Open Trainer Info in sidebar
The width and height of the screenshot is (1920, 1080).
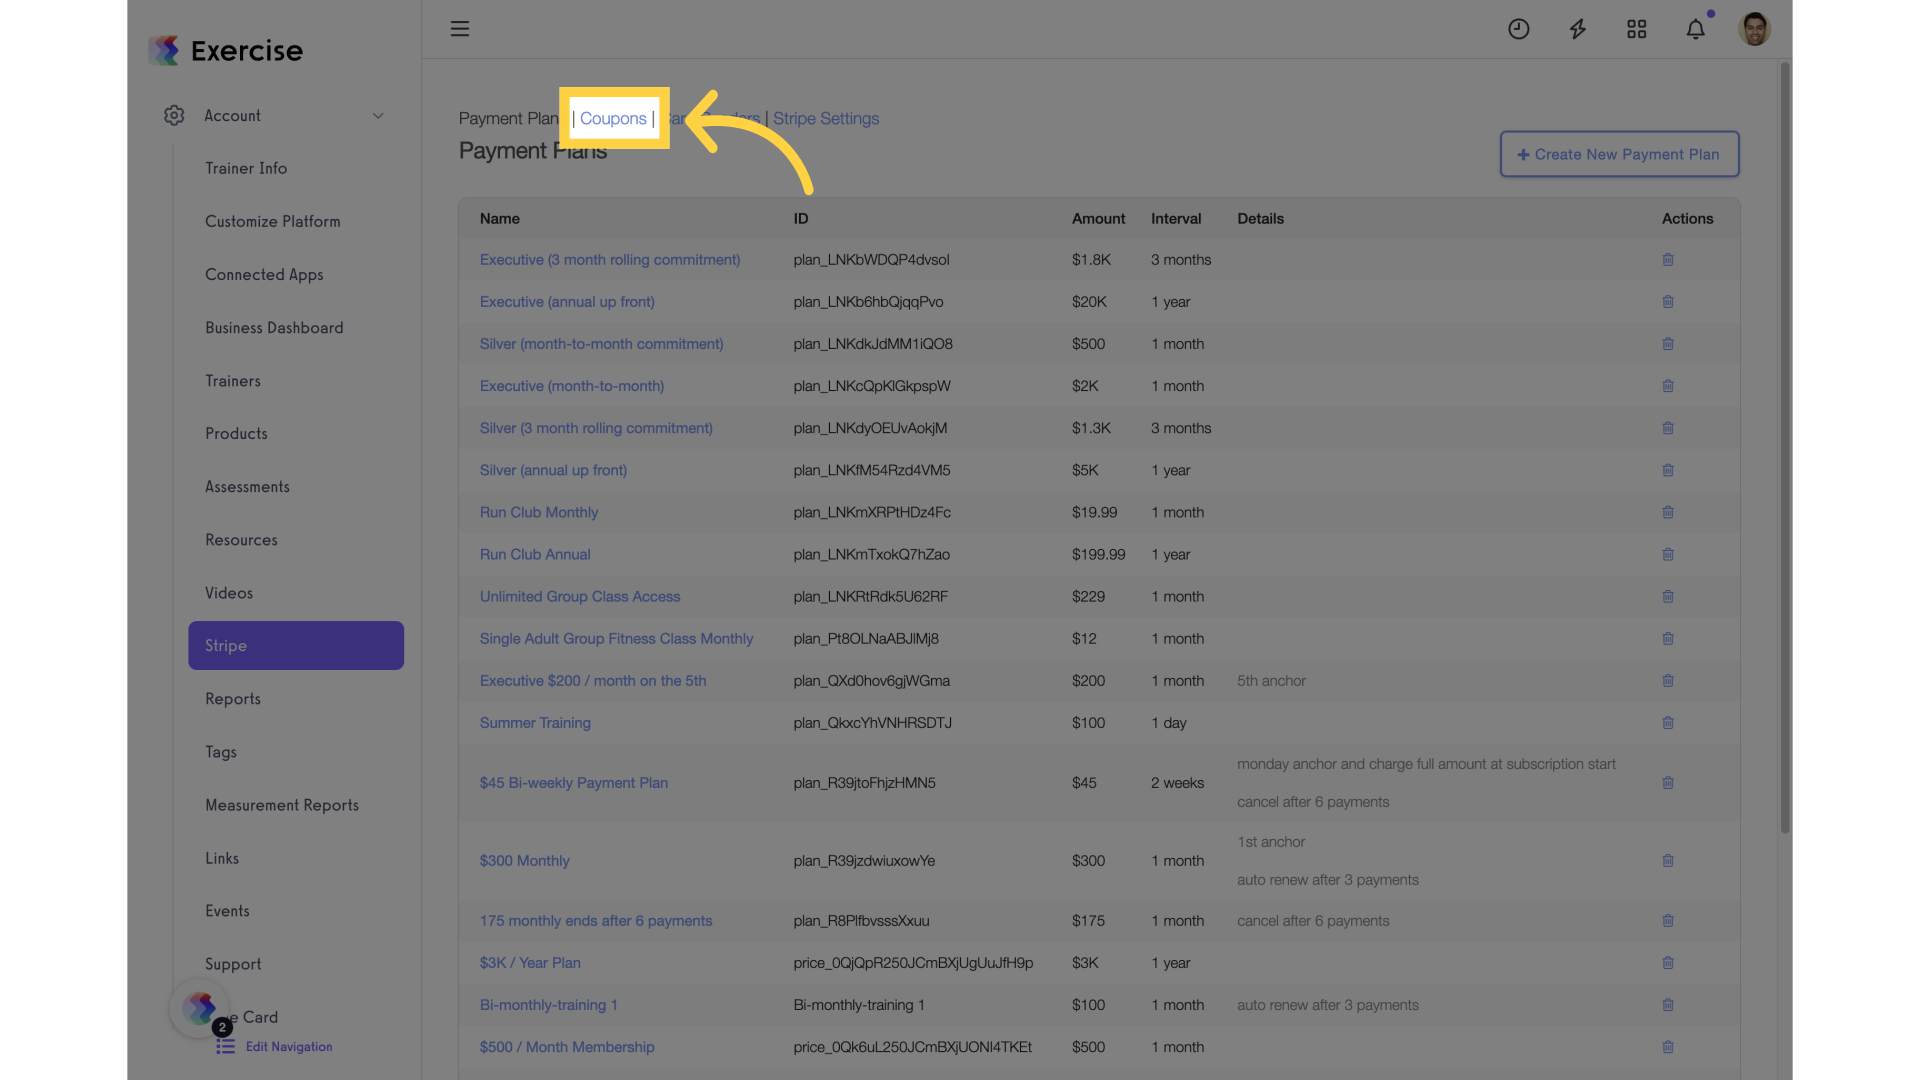pyautogui.click(x=246, y=168)
